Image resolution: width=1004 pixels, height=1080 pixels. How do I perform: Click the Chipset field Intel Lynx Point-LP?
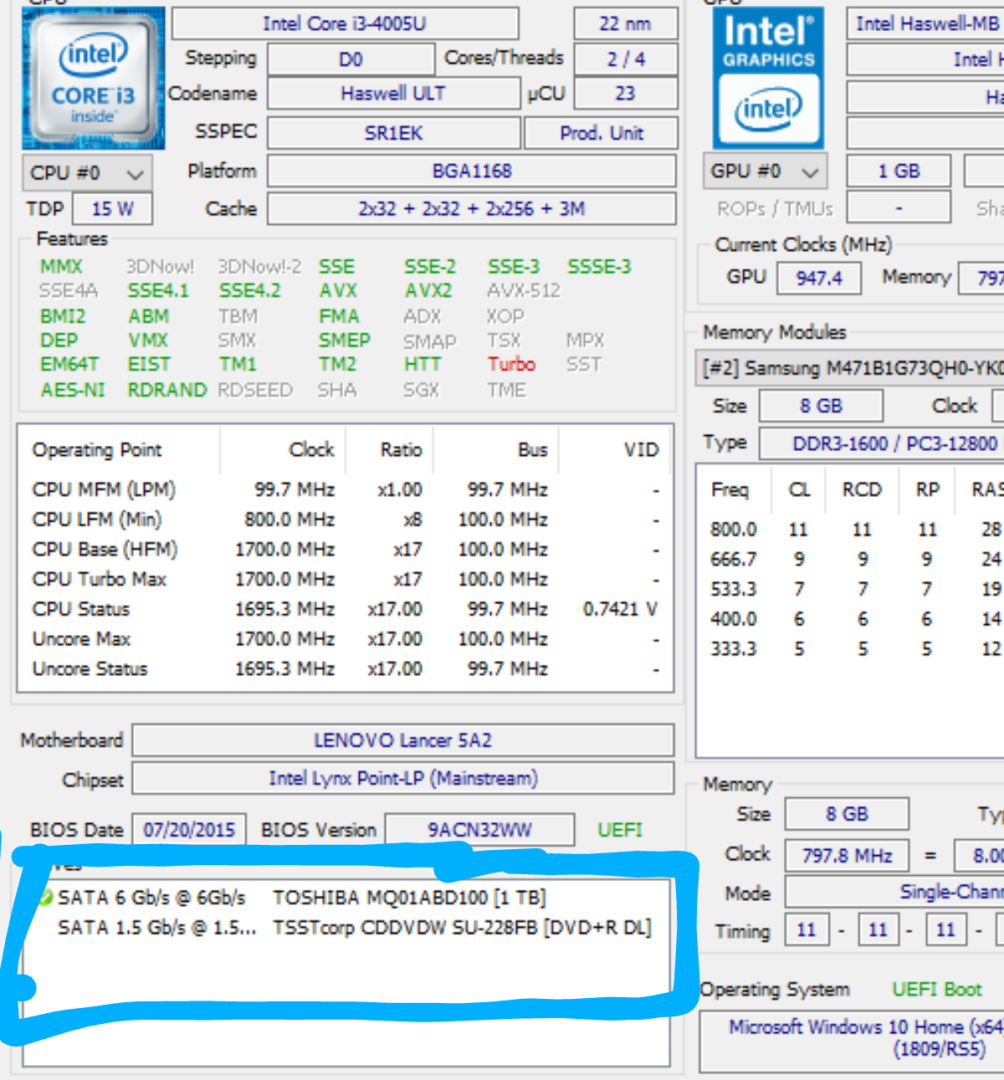[403, 778]
